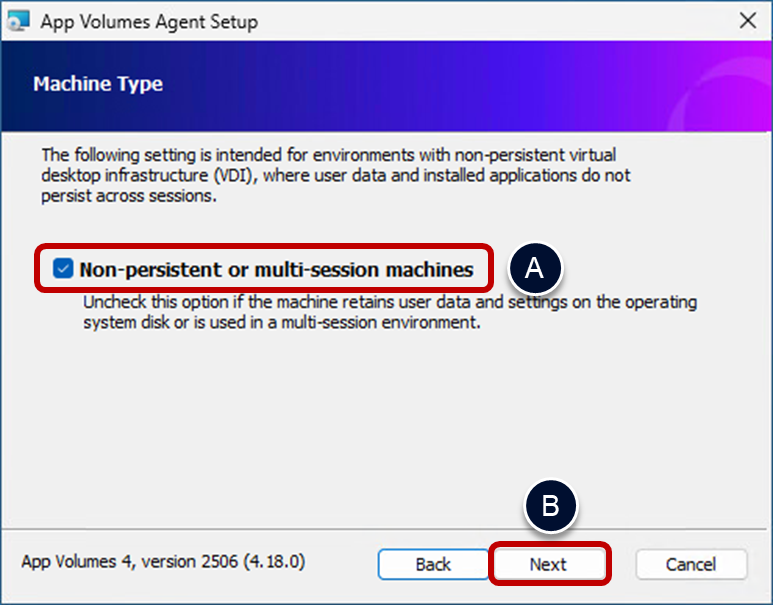Click the circular callout marker labeled B
773x605 pixels.
(550, 506)
